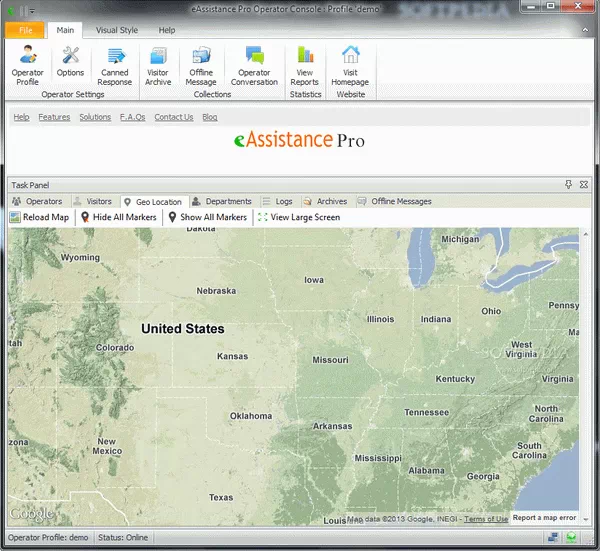Switch to the Visitors tab

pos(93,201)
